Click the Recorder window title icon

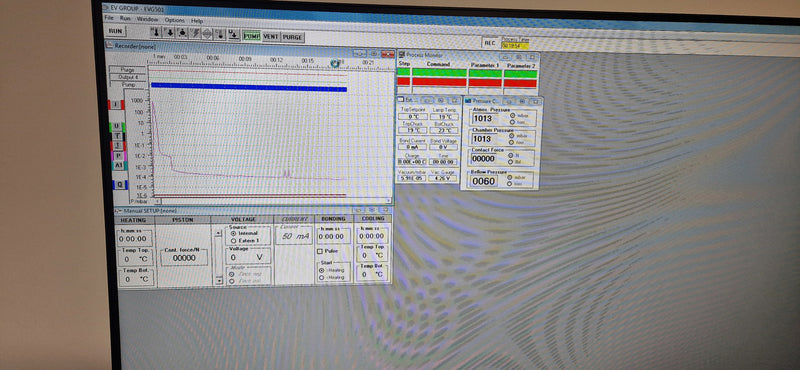point(108,46)
